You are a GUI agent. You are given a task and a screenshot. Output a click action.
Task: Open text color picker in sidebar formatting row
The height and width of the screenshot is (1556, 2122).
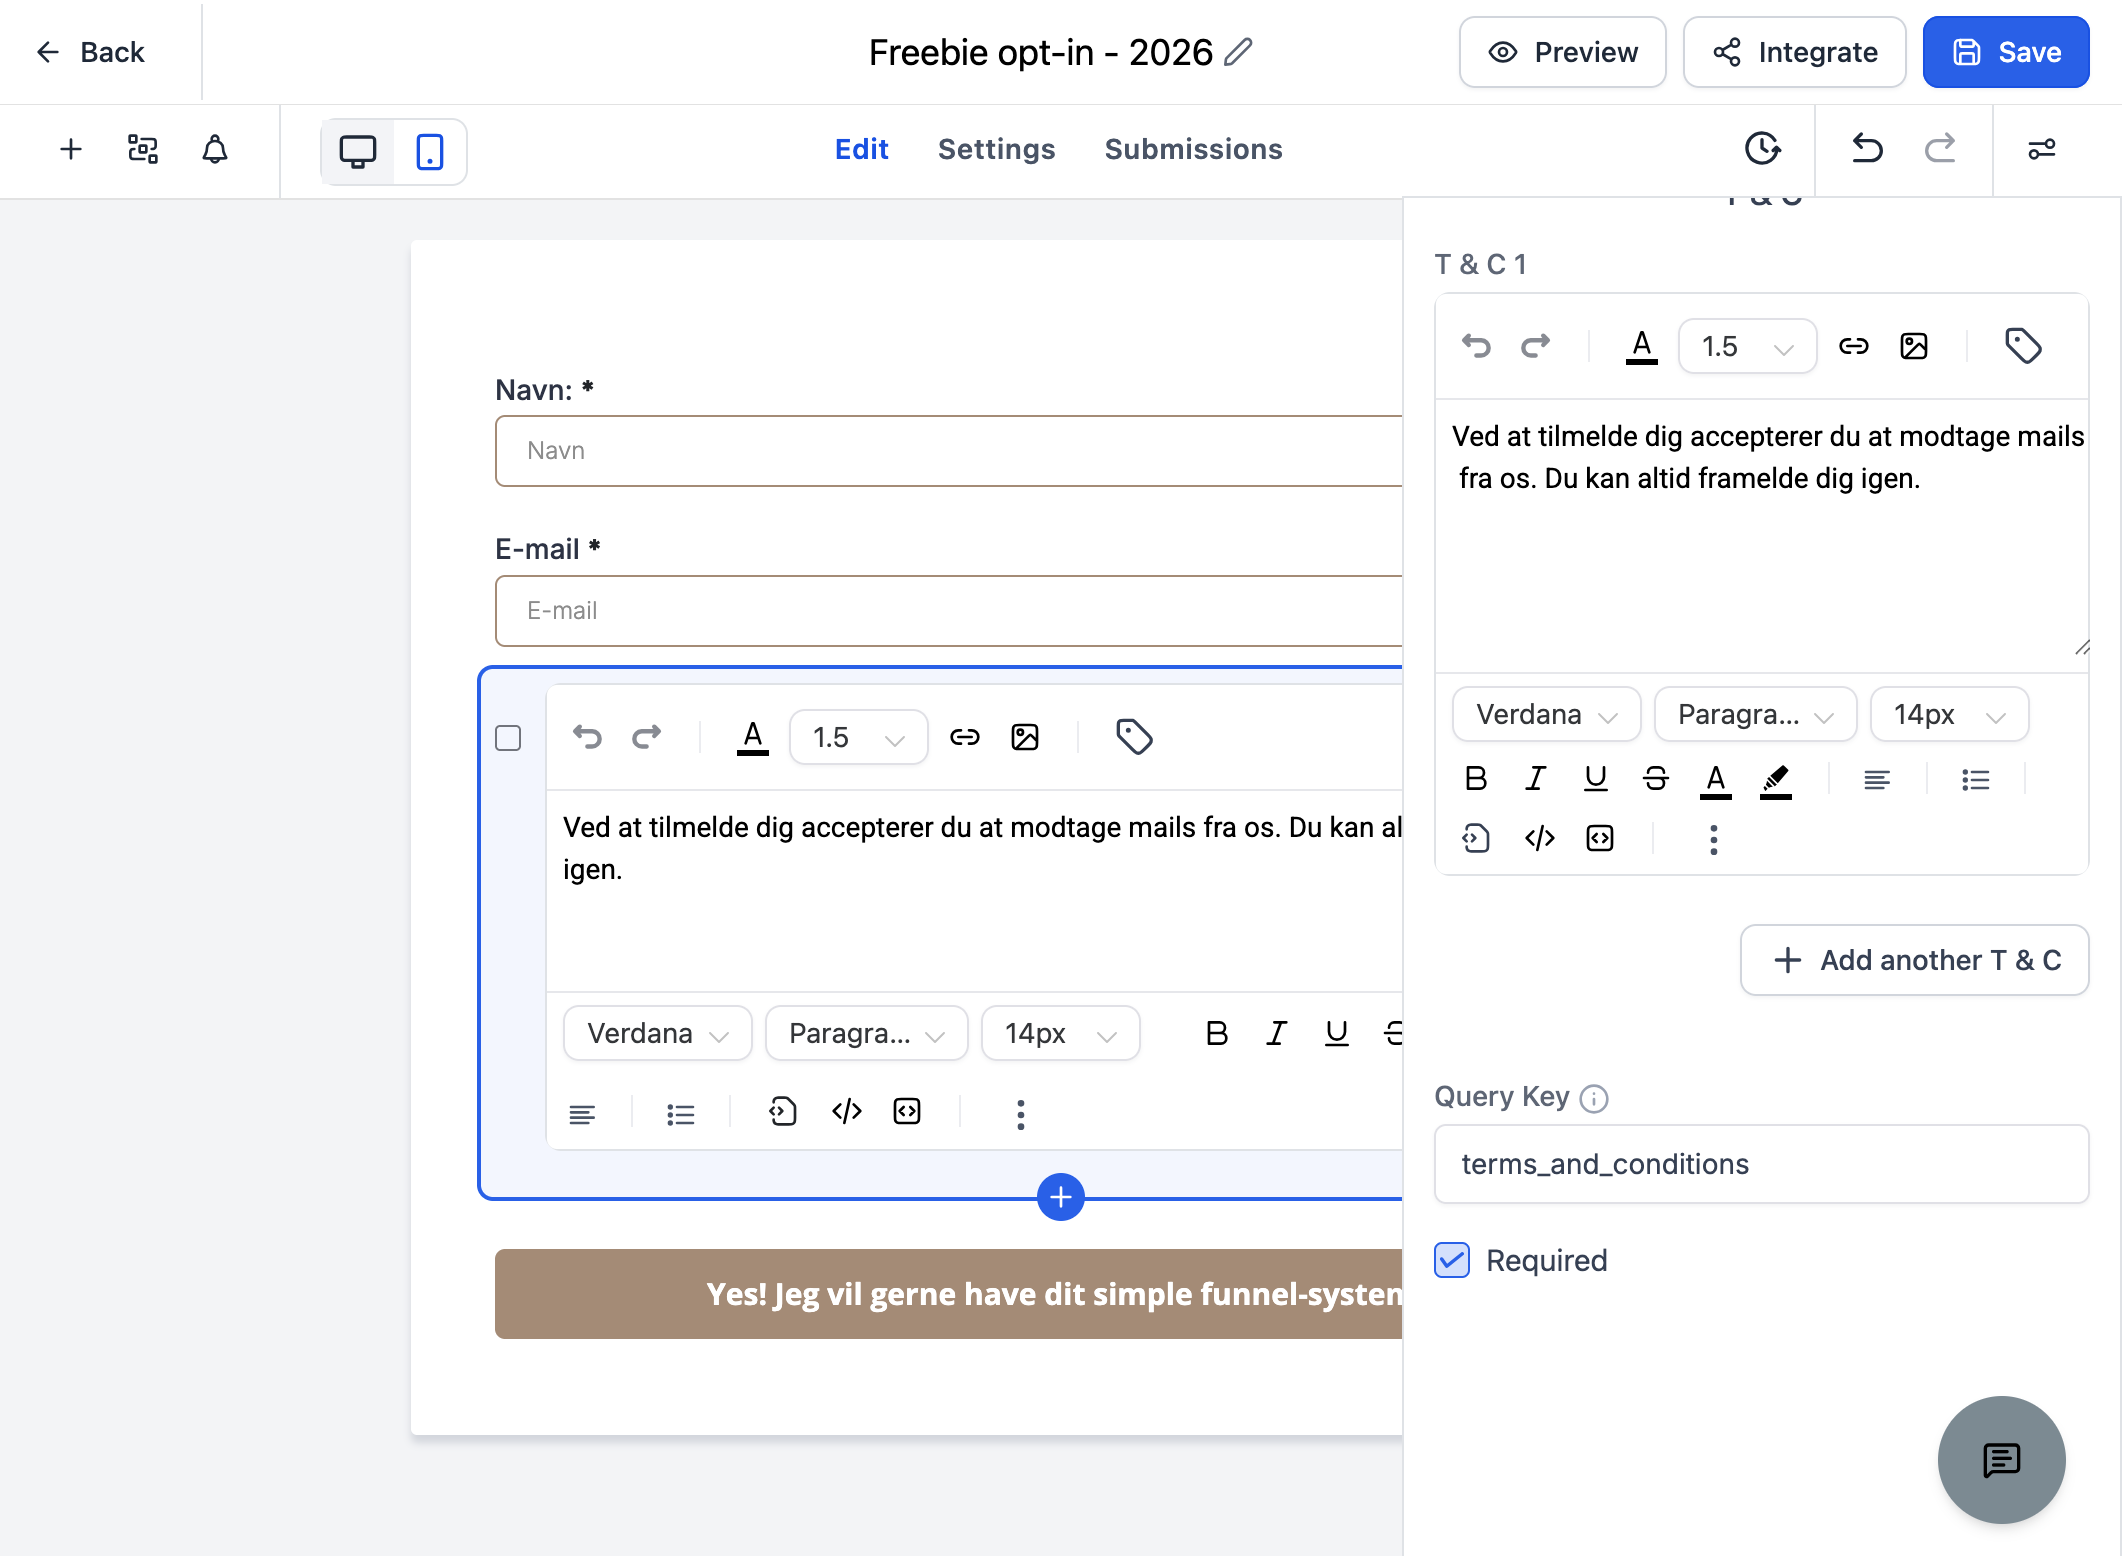click(x=1715, y=780)
